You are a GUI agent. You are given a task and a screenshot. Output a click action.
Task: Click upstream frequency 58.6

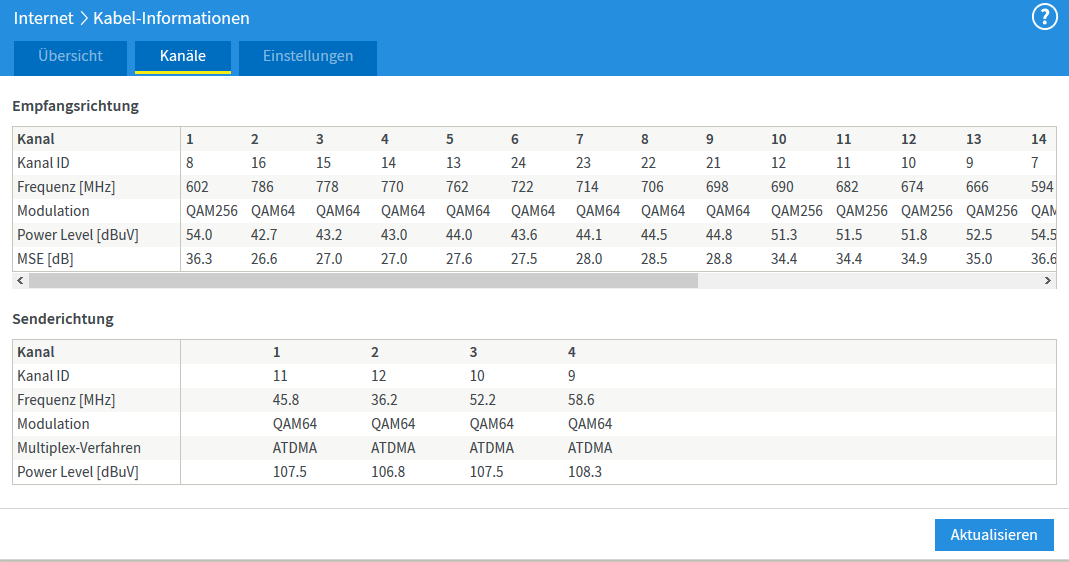click(x=581, y=400)
